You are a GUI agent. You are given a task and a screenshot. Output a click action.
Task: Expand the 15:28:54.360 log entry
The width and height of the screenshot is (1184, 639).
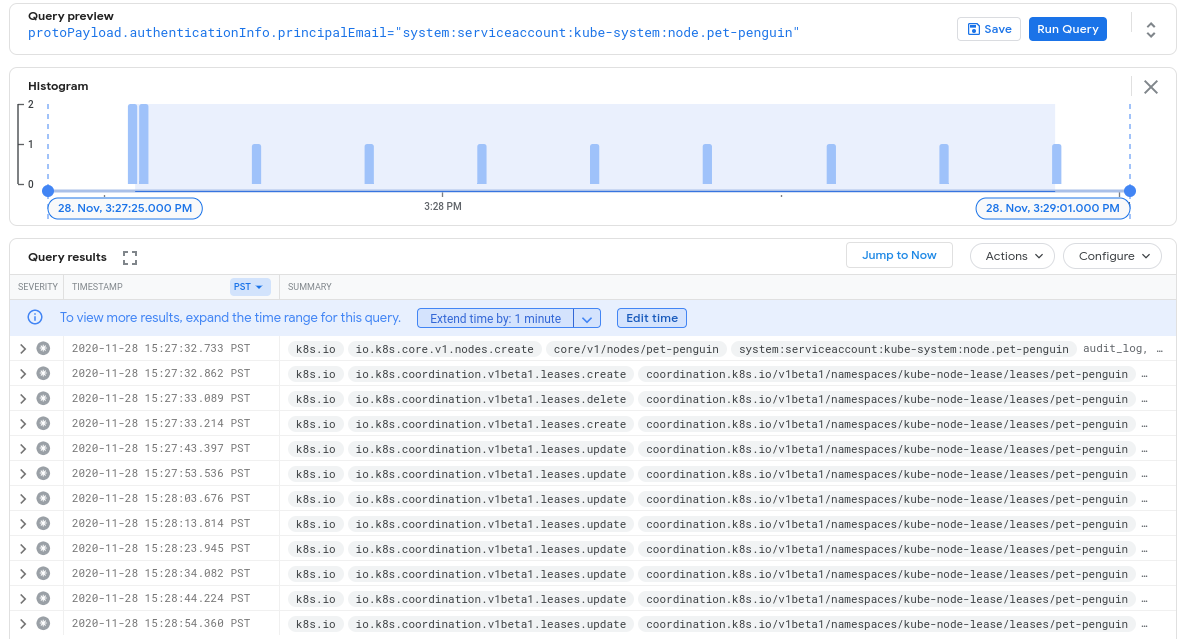tap(23, 623)
